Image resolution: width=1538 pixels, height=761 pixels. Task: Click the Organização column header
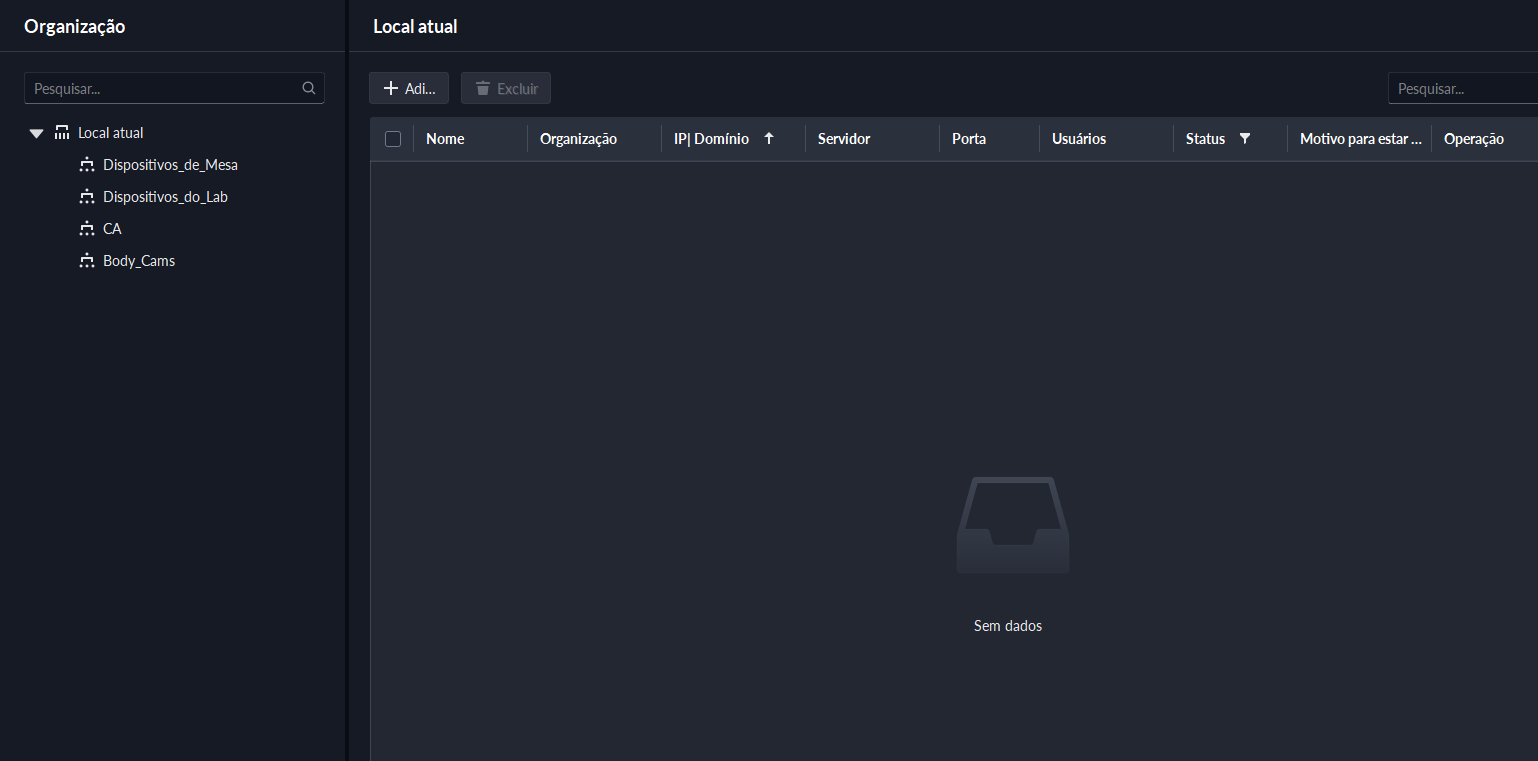[x=578, y=139]
